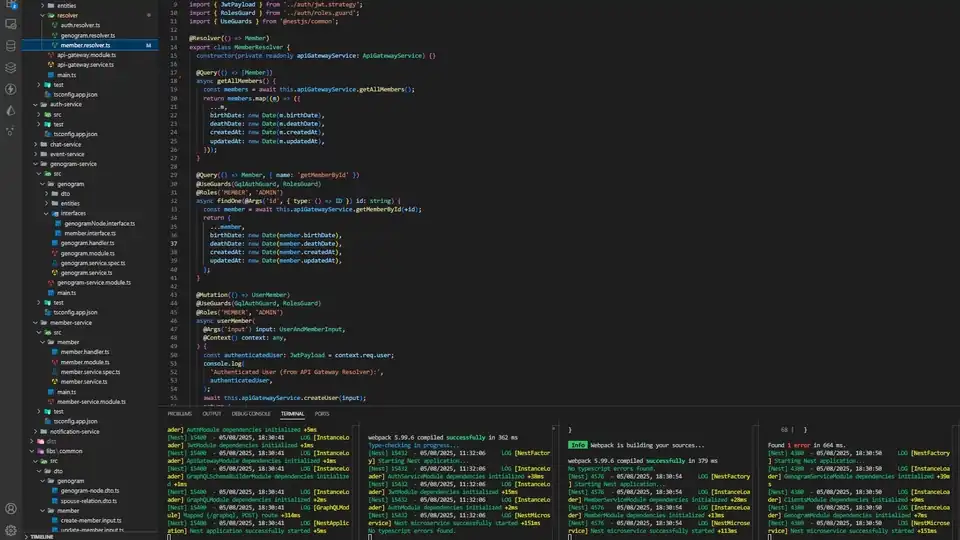Open the Accounts icon in activity bar

click(x=10, y=508)
